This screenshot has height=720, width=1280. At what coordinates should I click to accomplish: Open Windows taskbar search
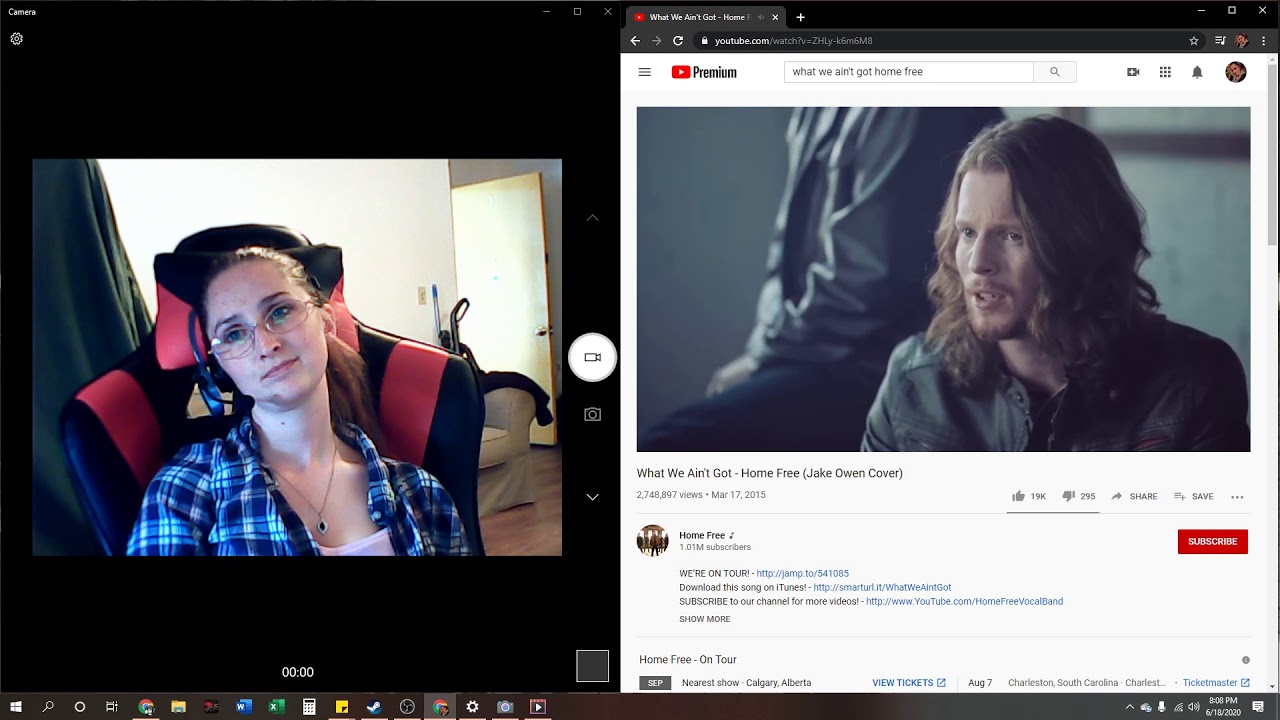pyautogui.click(x=48, y=707)
